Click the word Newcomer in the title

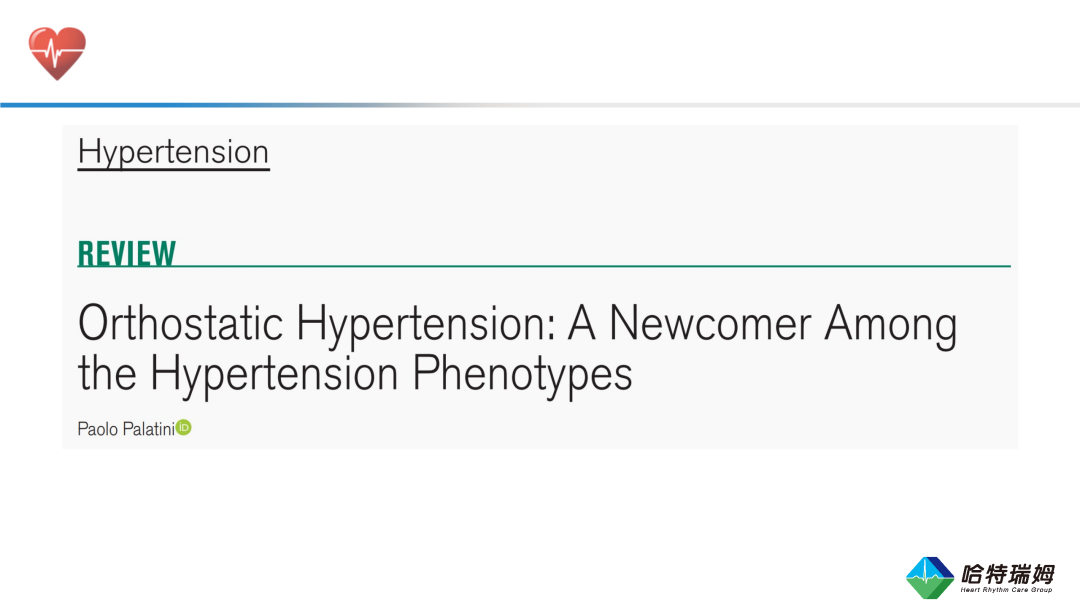[710, 322]
